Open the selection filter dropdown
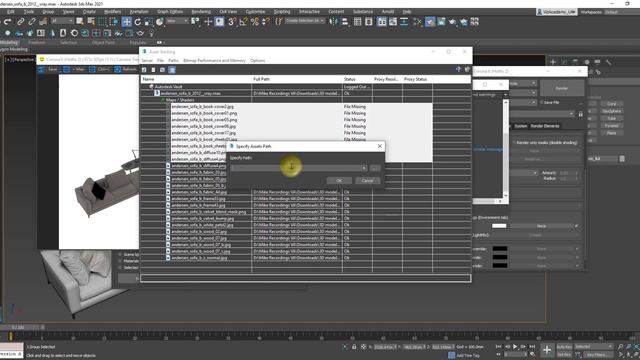Image resolution: width=640 pixels, height=360 pixels. pos(62,20)
